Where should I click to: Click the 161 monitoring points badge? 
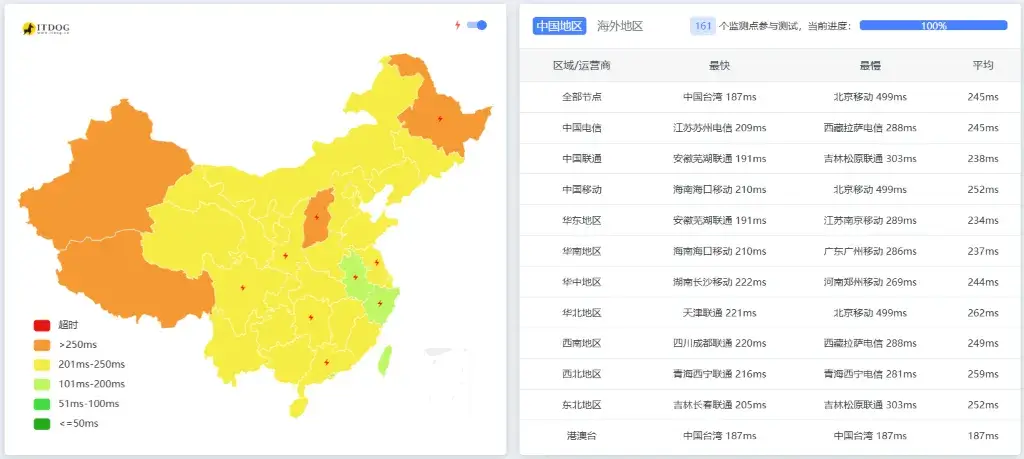(703, 26)
